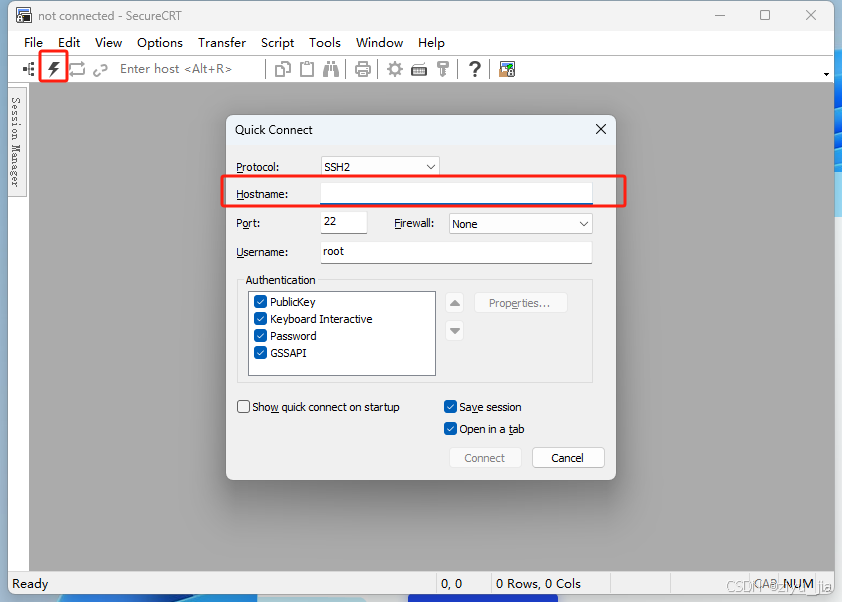Click the Quick Connect lightning icon
Image resolution: width=842 pixels, height=602 pixels.
(x=54, y=69)
